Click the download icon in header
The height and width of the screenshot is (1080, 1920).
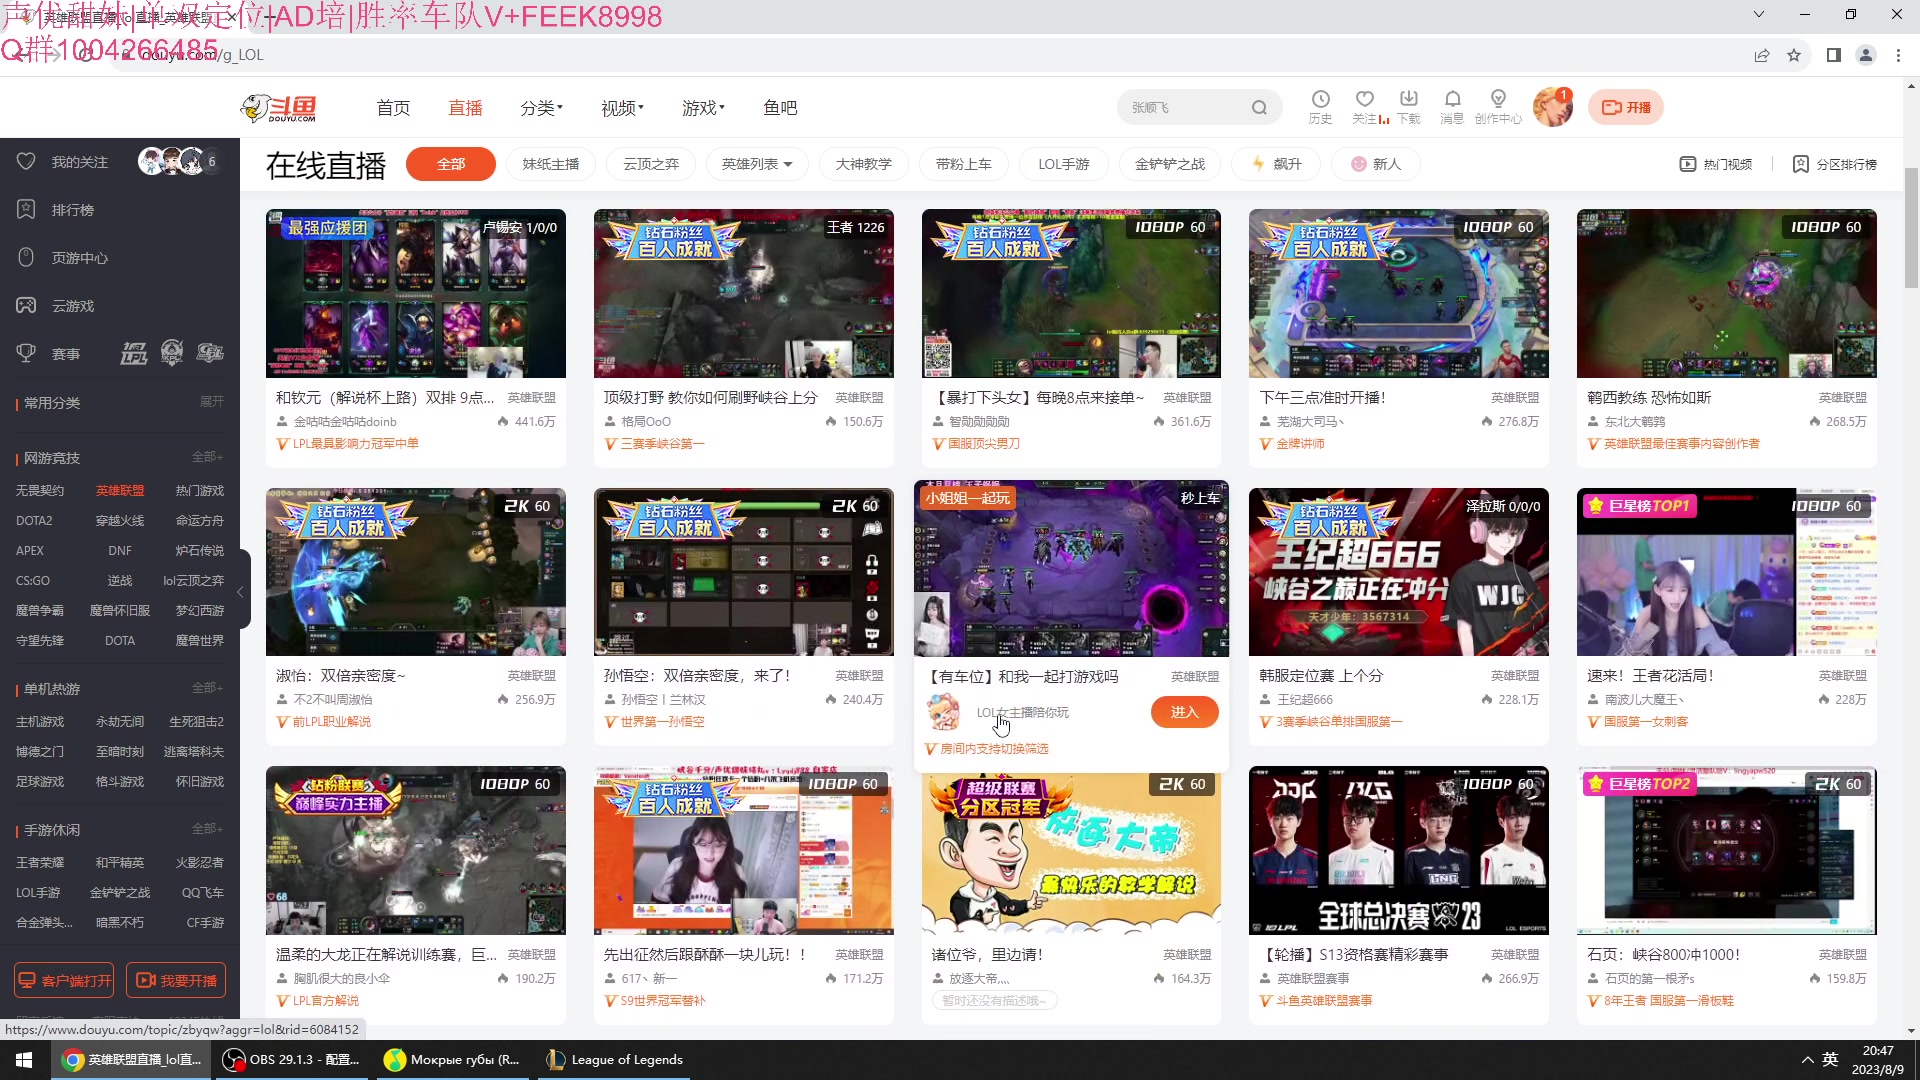coord(1408,99)
